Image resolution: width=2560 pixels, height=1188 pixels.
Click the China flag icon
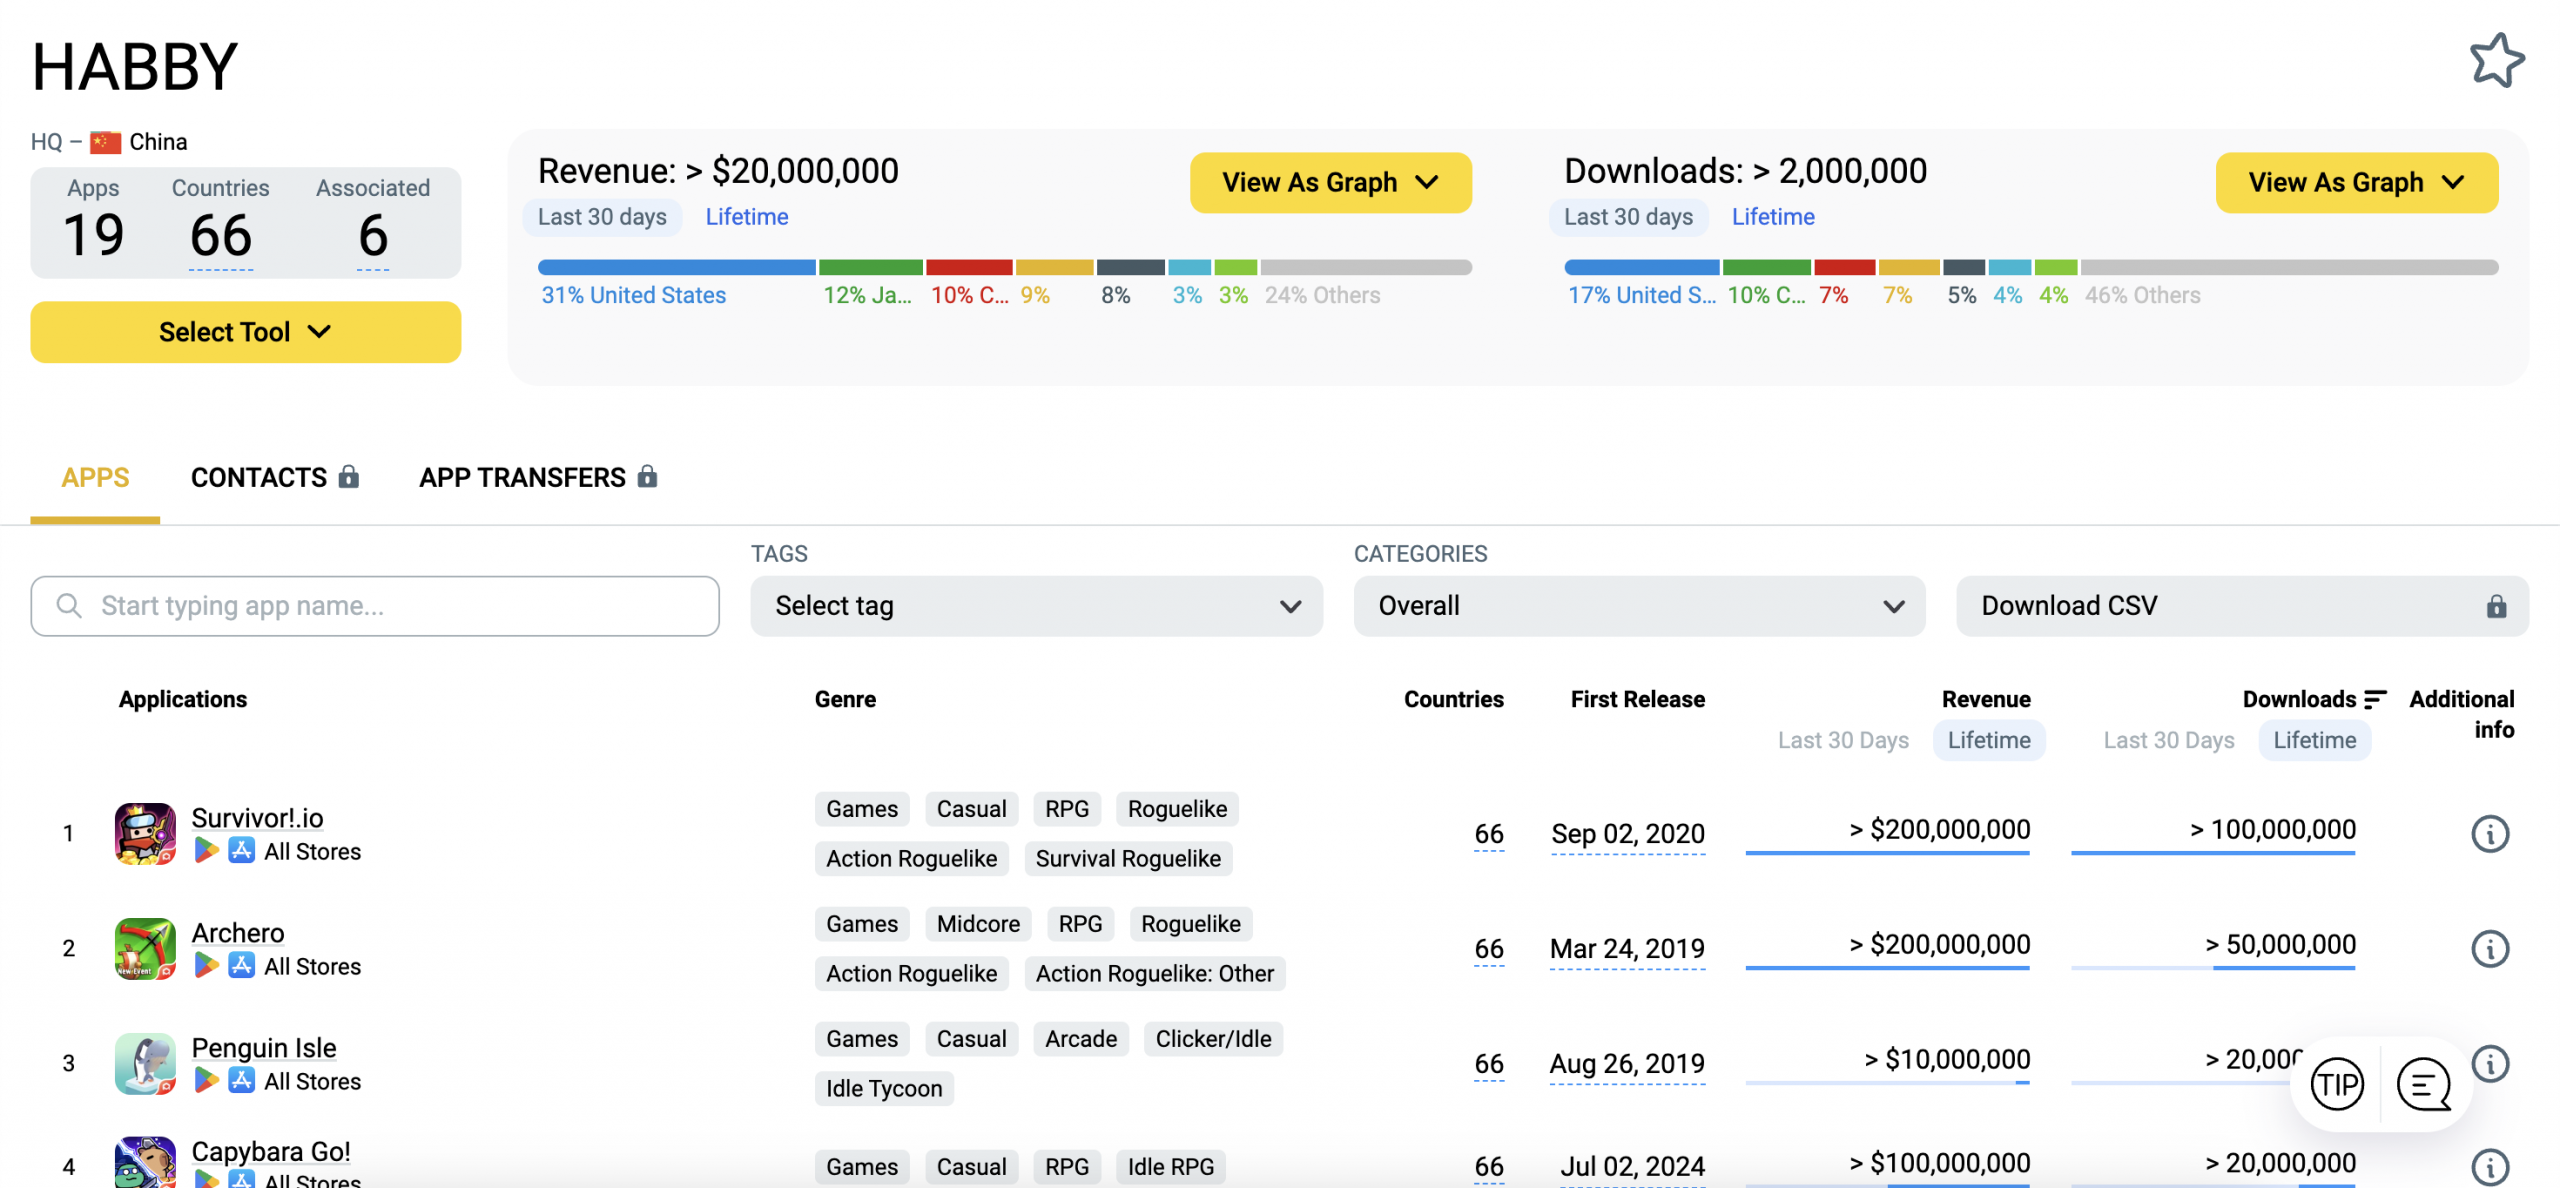(105, 142)
